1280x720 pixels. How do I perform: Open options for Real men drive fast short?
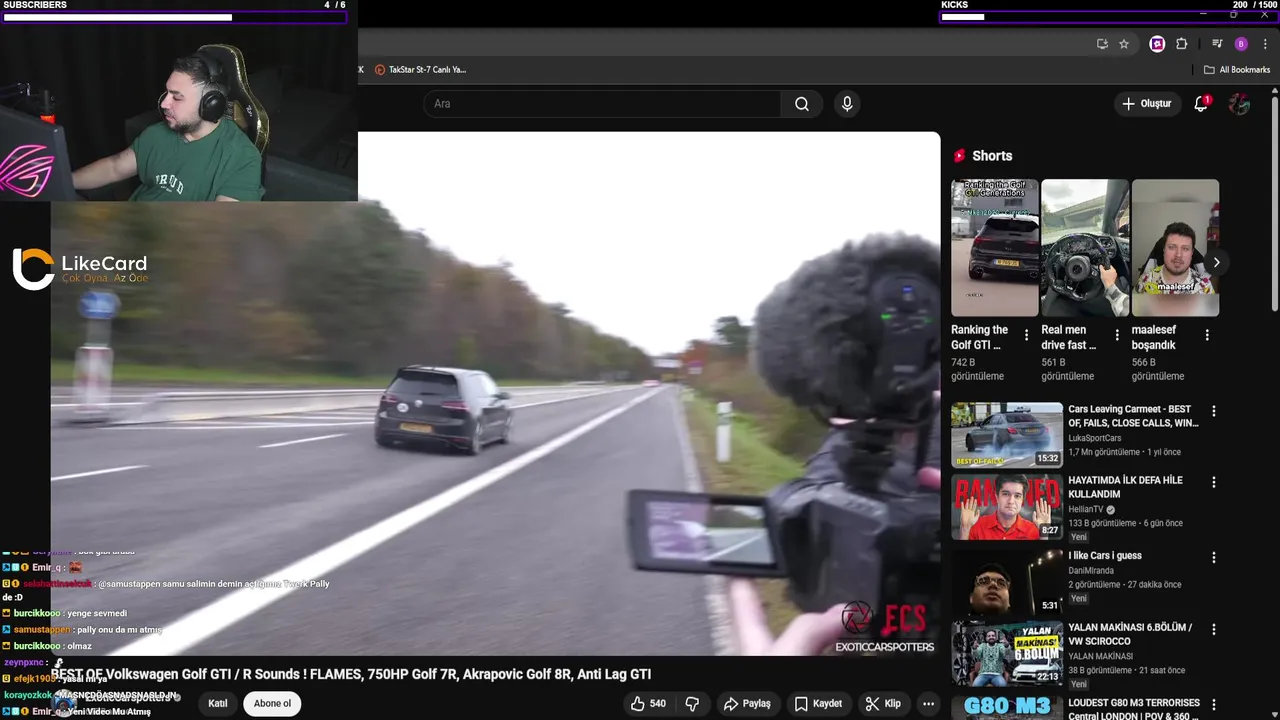[x=1117, y=336]
